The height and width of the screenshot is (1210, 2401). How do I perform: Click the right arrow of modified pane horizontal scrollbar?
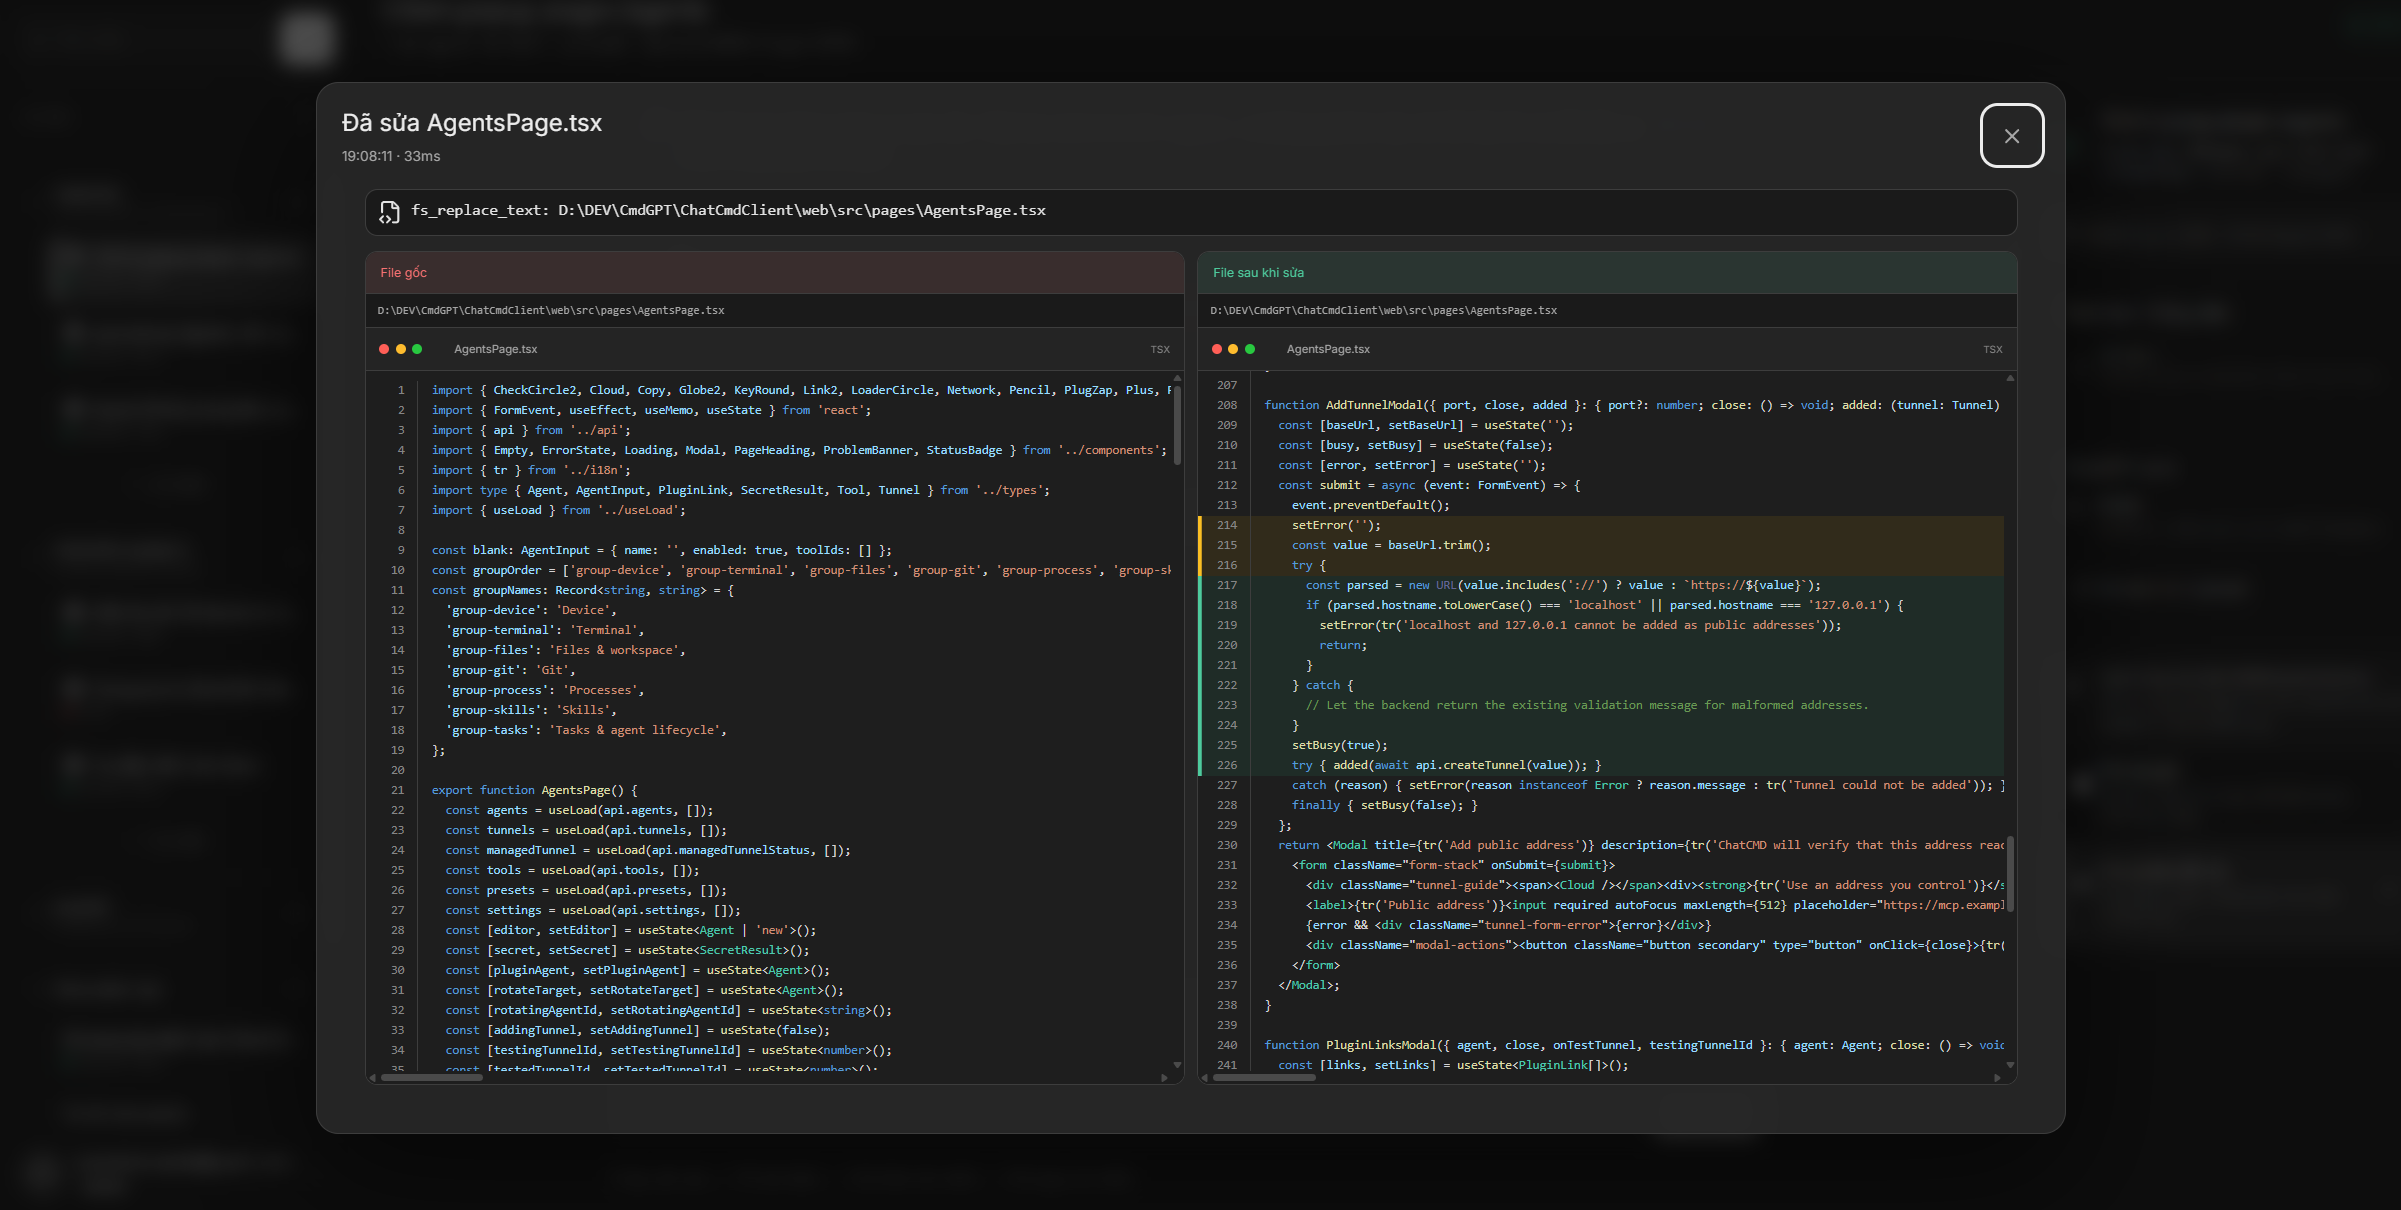(x=1997, y=1078)
